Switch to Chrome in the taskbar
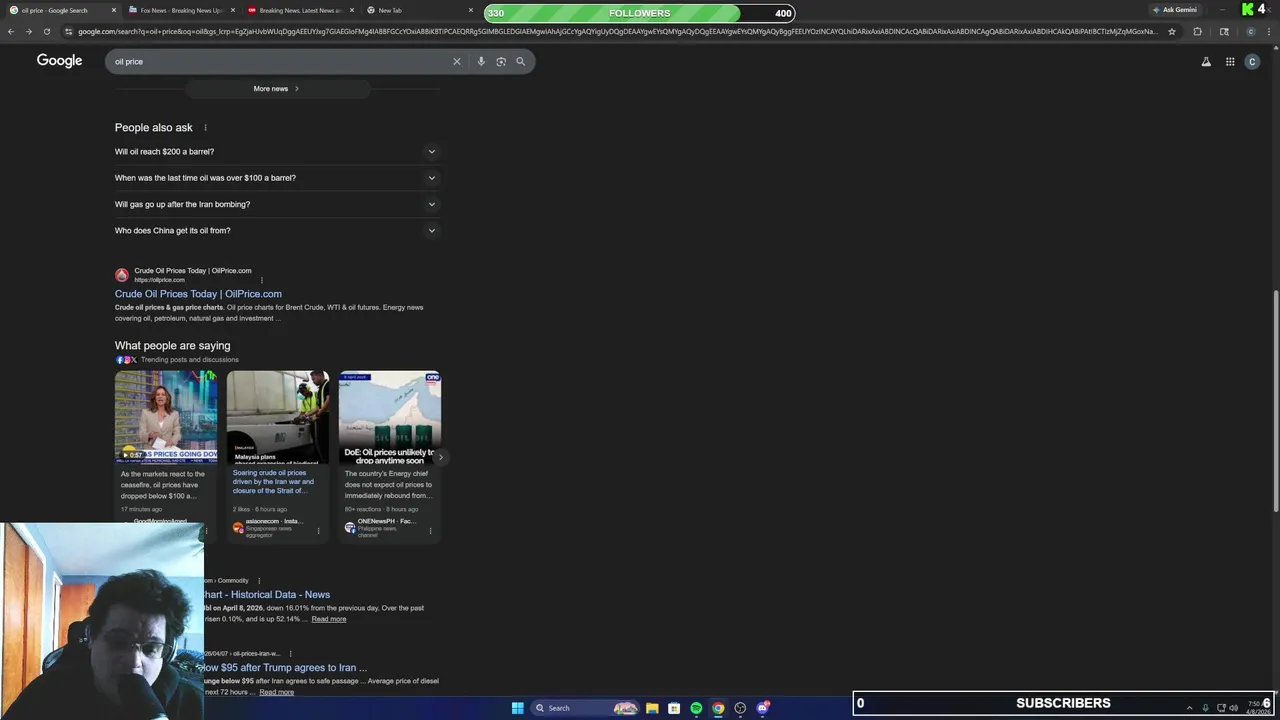This screenshot has width=1280, height=720. 718,708
